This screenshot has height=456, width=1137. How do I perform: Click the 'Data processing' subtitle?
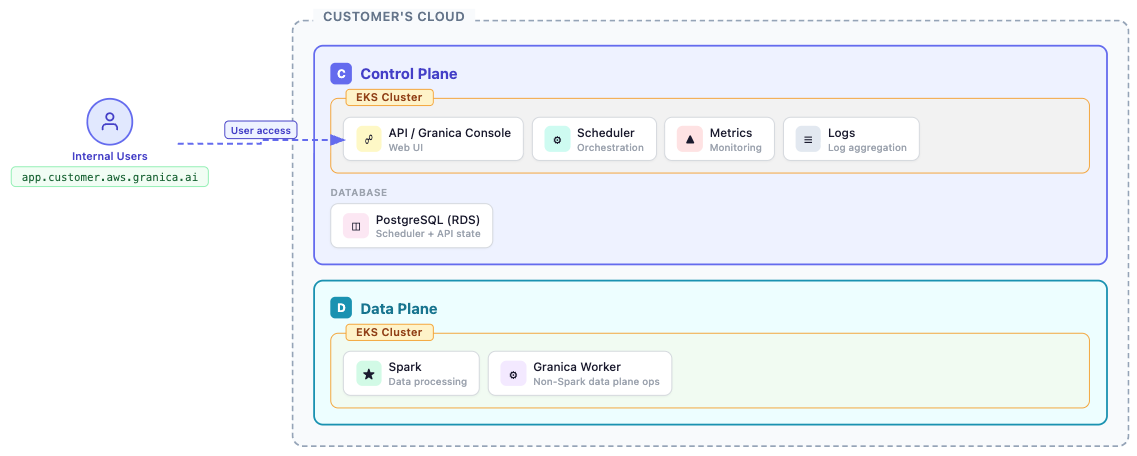tap(428, 382)
